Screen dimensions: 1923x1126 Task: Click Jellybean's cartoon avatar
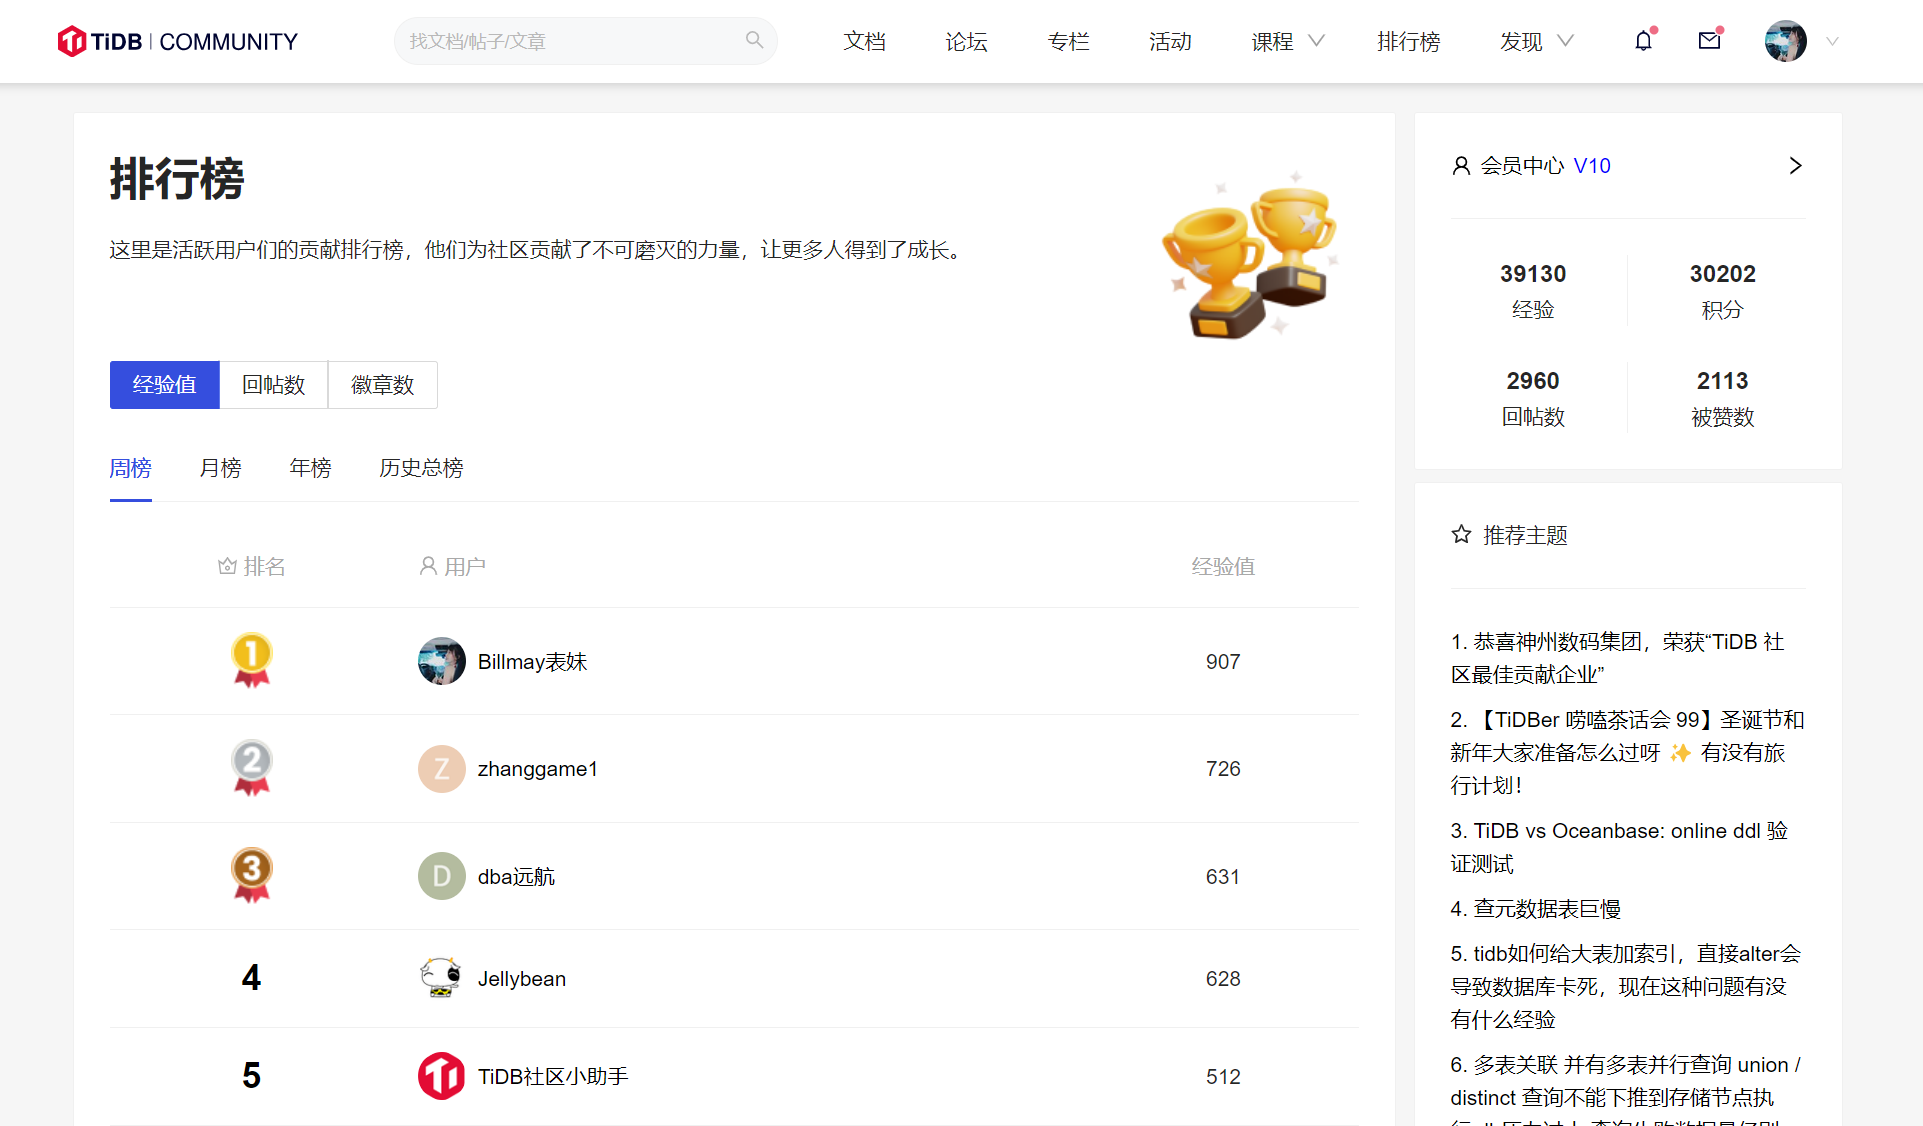pos(441,978)
